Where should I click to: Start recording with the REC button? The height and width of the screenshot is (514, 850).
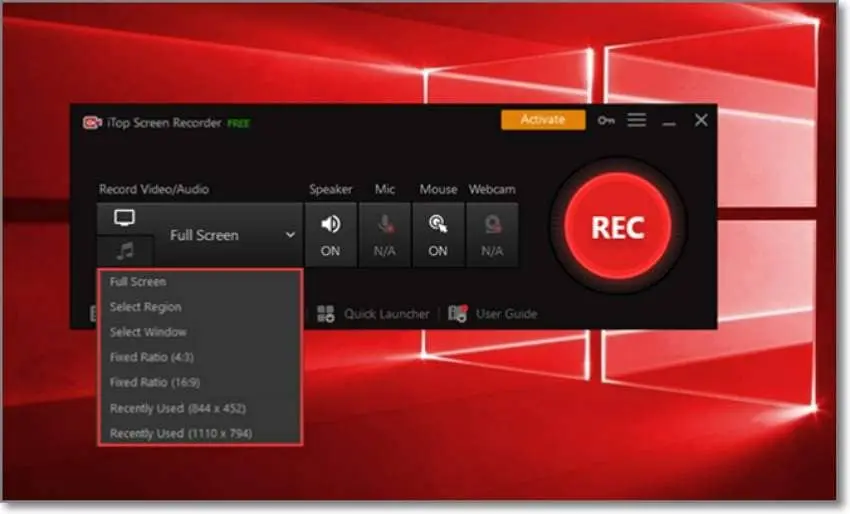point(618,226)
